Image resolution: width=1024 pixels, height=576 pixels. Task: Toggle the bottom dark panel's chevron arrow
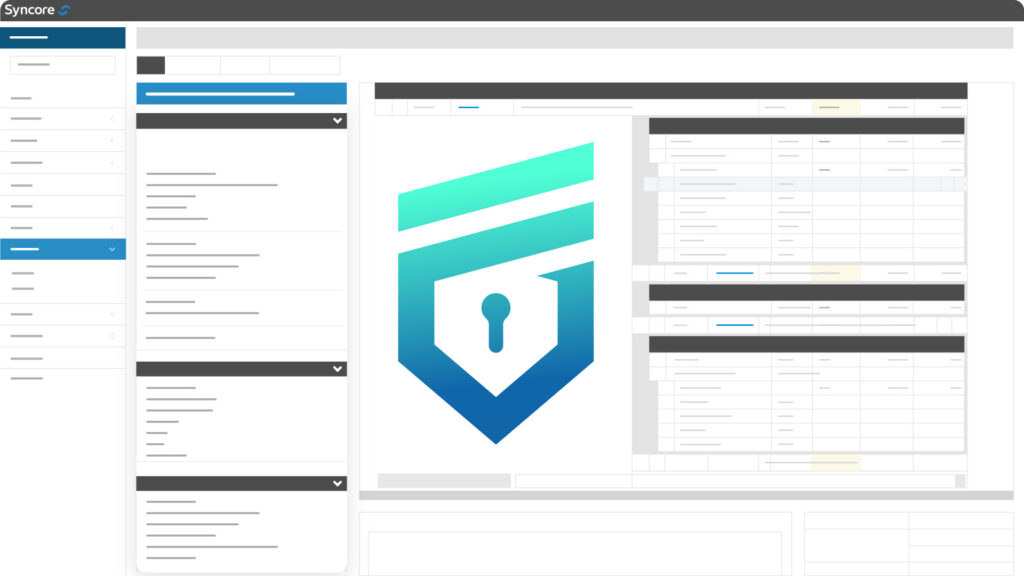(337, 483)
